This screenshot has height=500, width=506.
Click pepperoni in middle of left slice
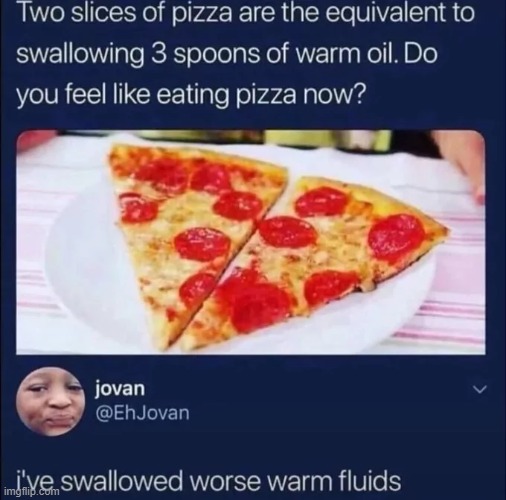202,243
